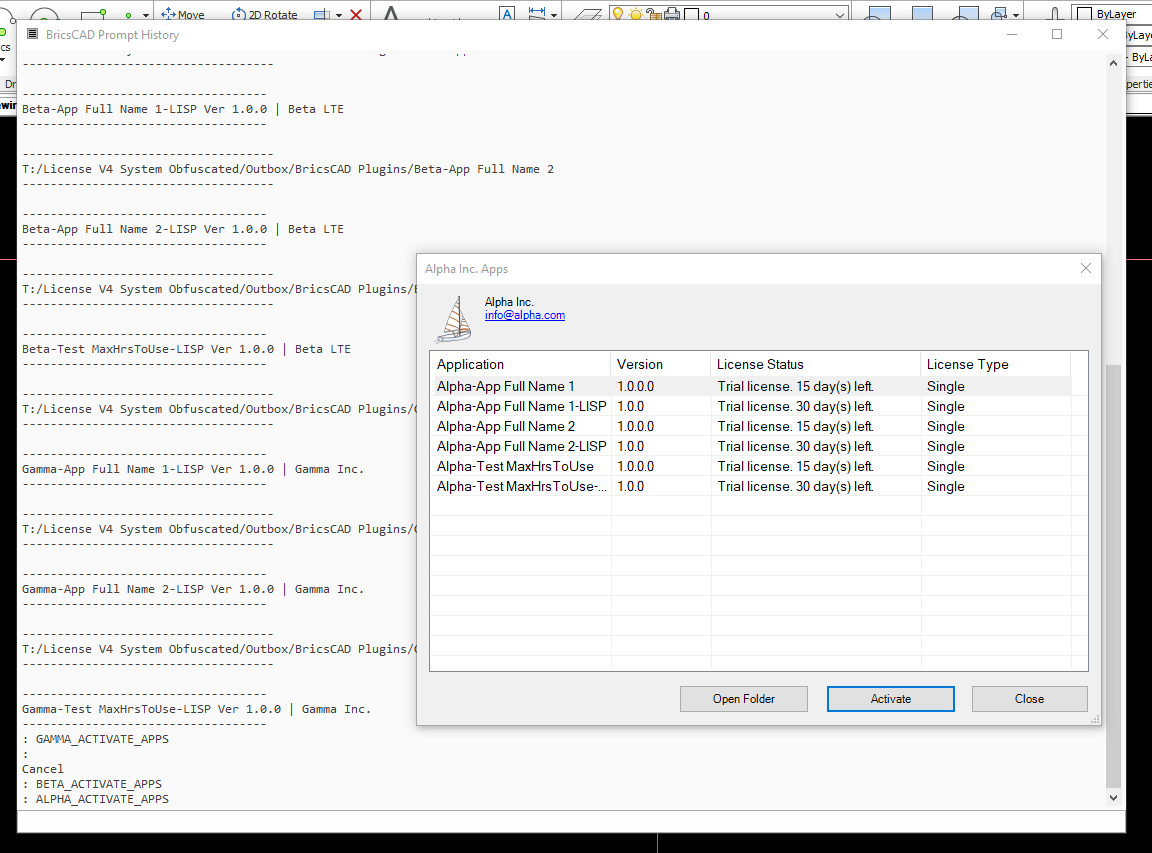This screenshot has height=853, width=1152.
Task: Toggle the layer on/off lightbulb icon
Action: click(618, 14)
